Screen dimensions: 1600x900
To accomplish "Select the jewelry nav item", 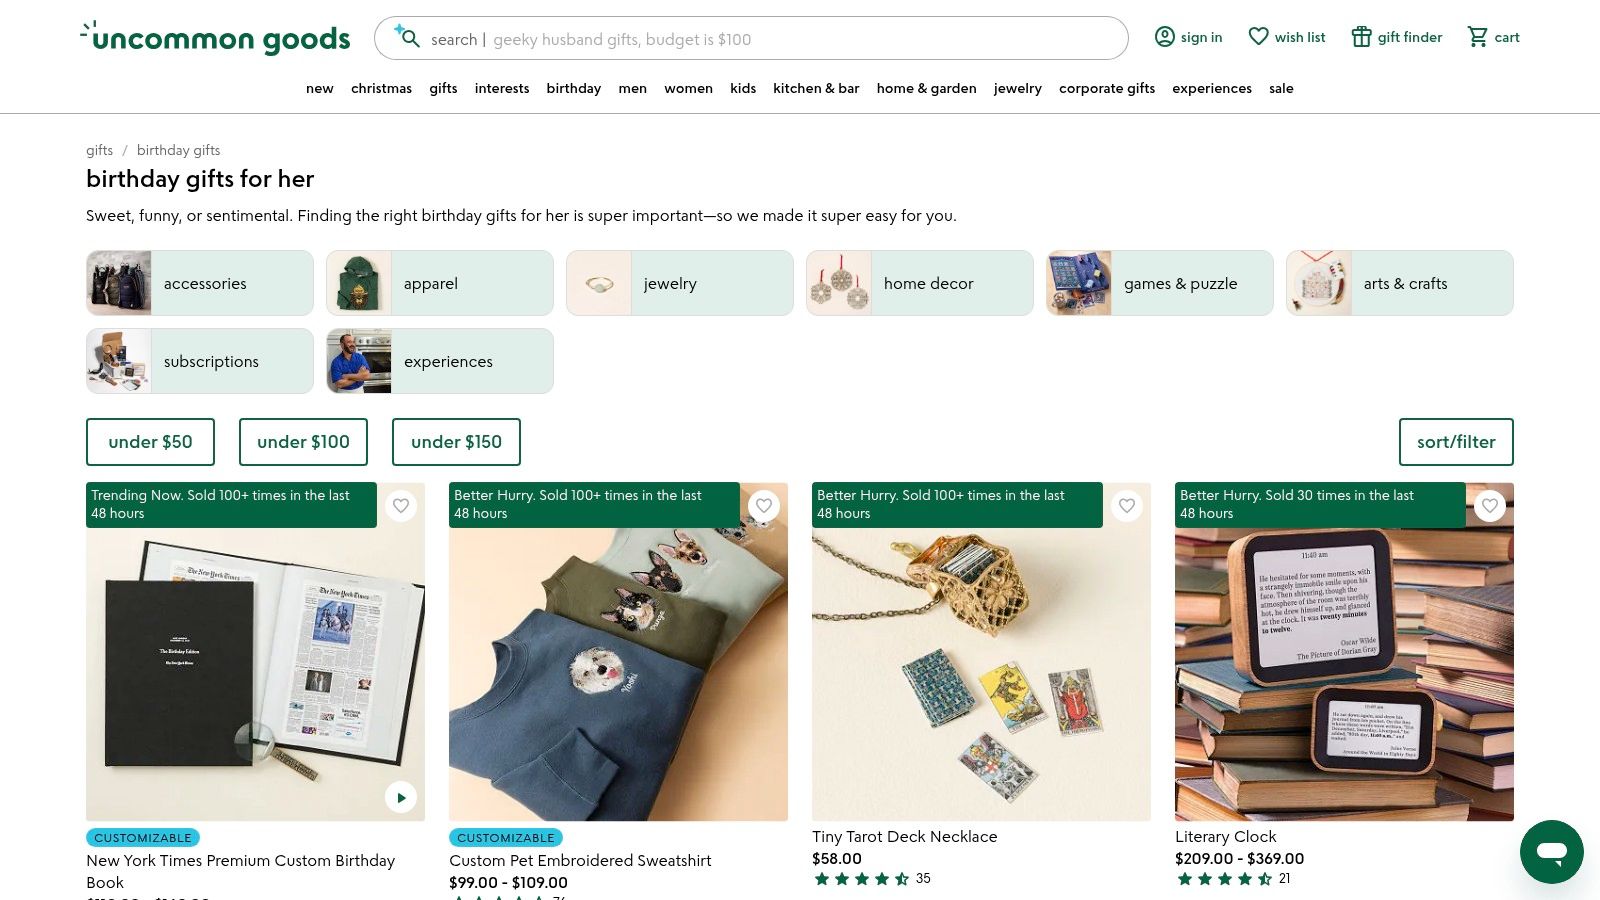I will pos(1017,88).
